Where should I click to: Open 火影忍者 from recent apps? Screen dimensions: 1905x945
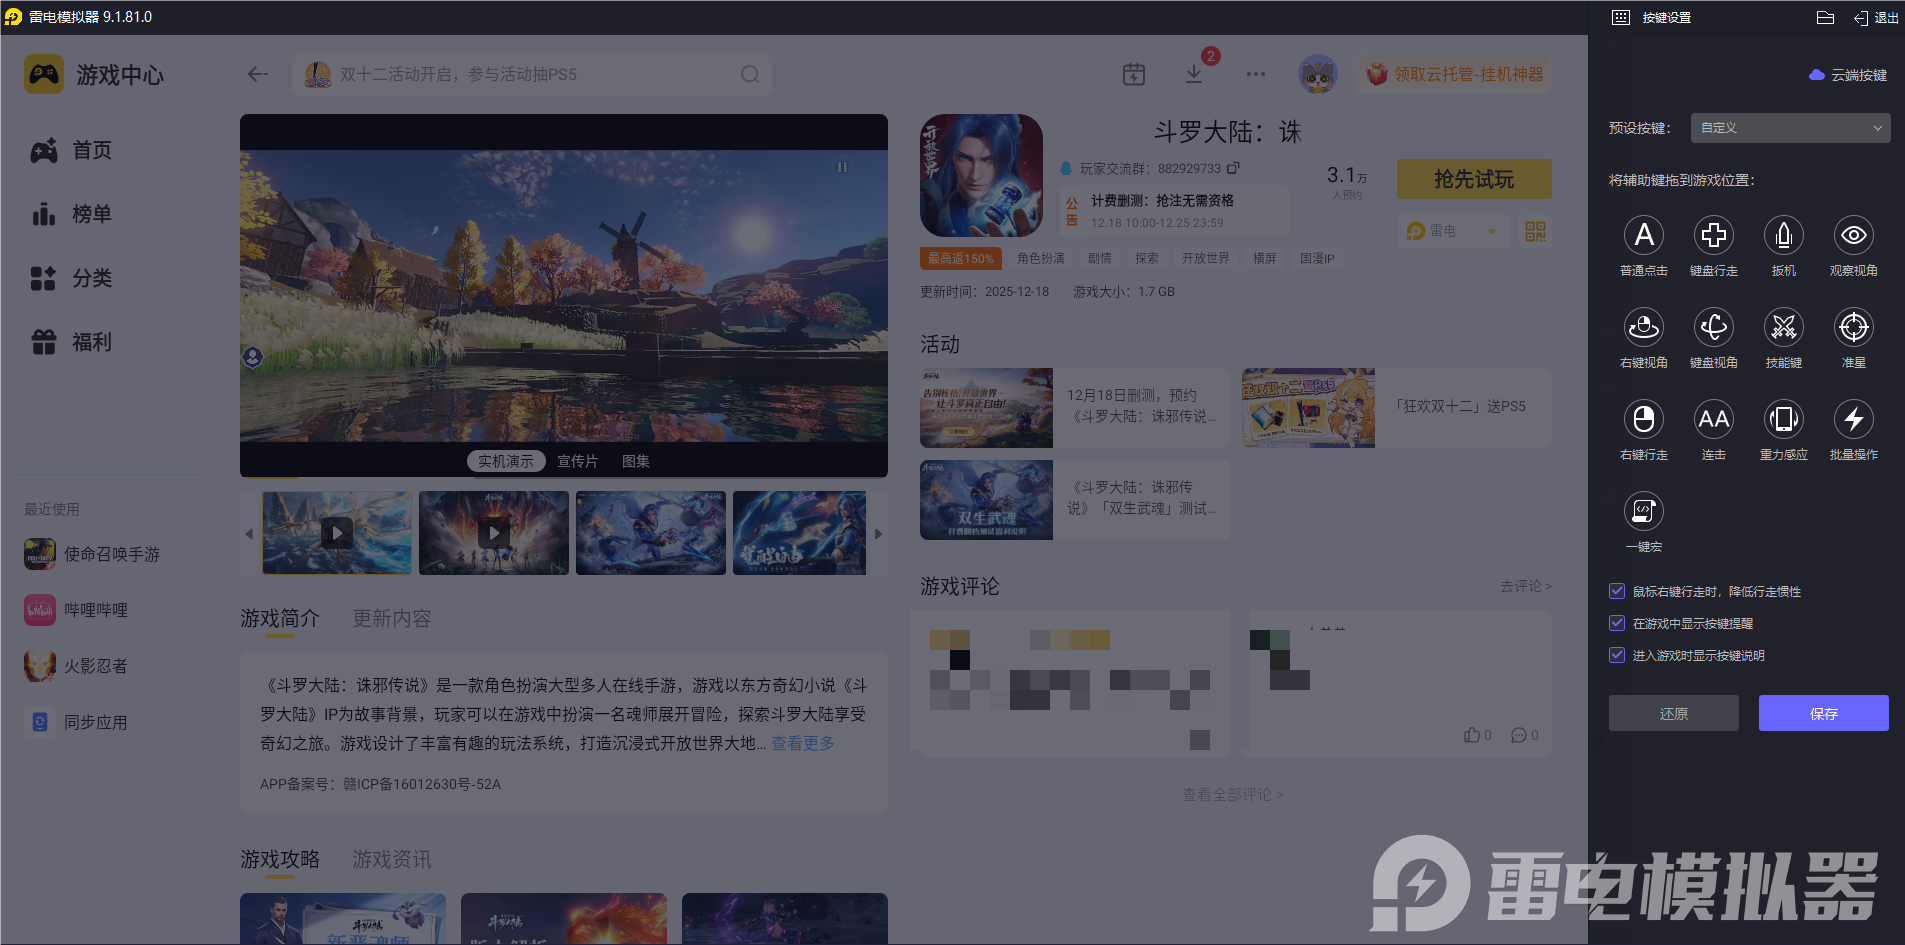(x=77, y=666)
